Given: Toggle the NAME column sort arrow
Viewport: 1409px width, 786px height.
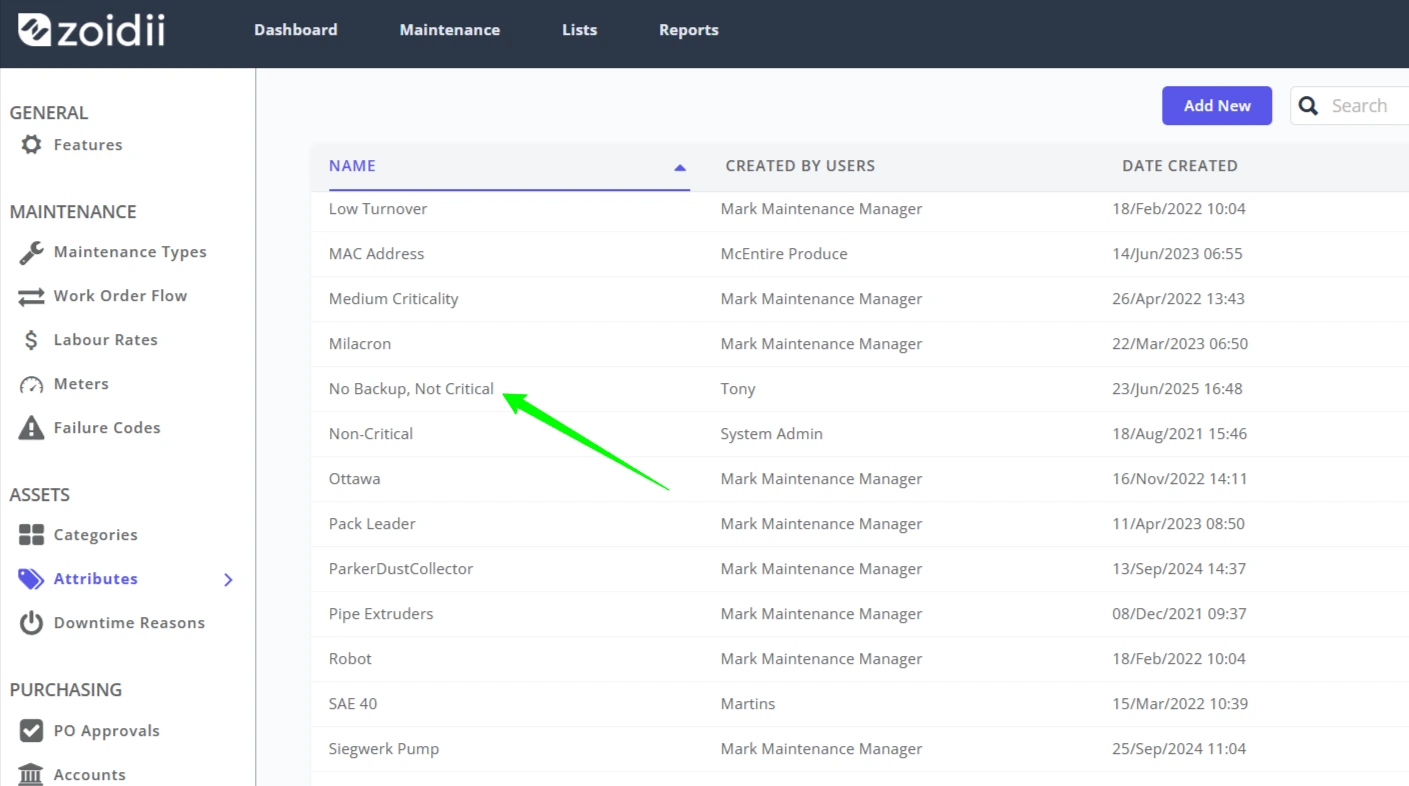Looking at the screenshot, I should [x=680, y=167].
